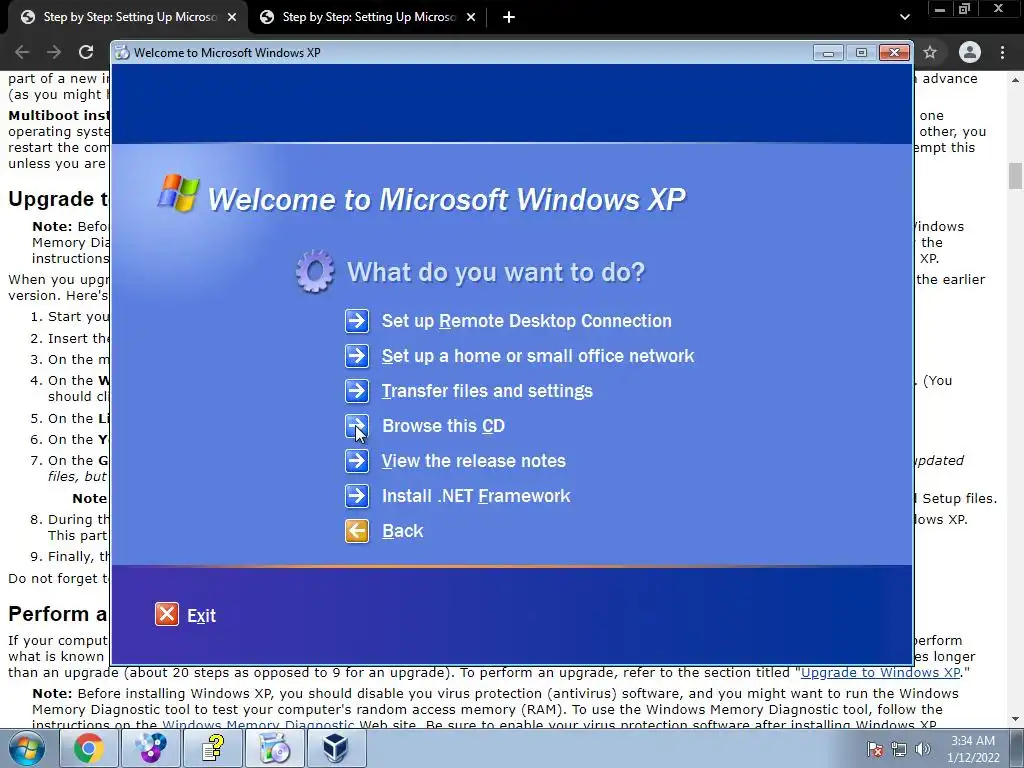
Task: Open Browse this CD option
Action: pos(443,426)
